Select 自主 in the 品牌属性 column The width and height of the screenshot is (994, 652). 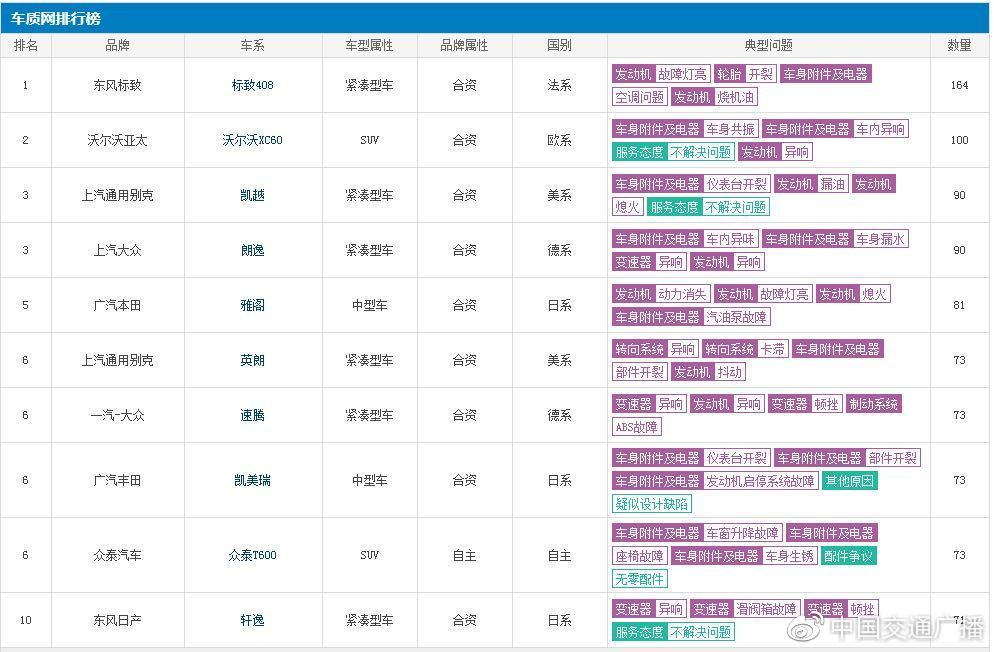(x=465, y=555)
